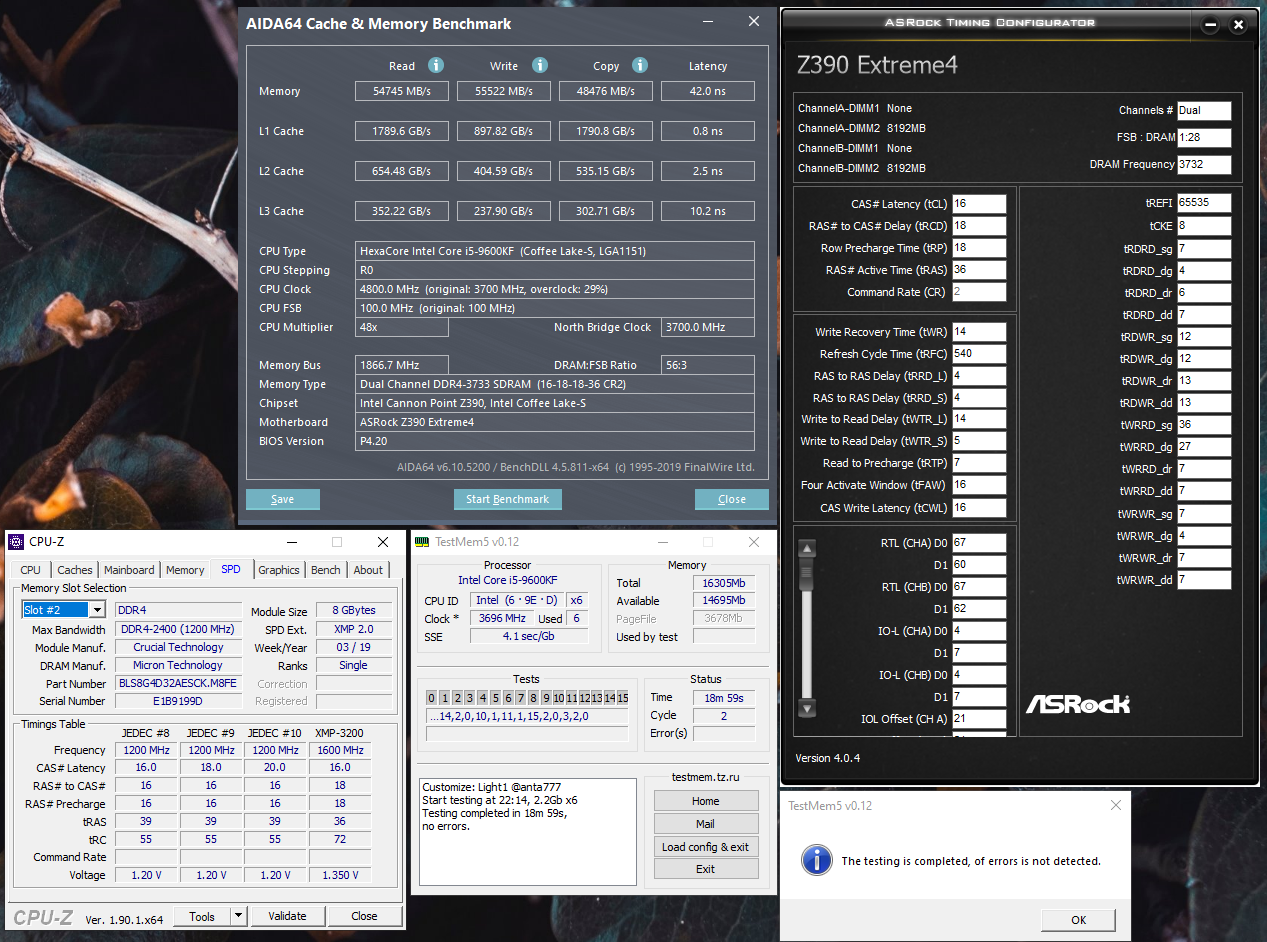Click the Home button in TestMem5
The width and height of the screenshot is (1267, 942).
click(706, 801)
